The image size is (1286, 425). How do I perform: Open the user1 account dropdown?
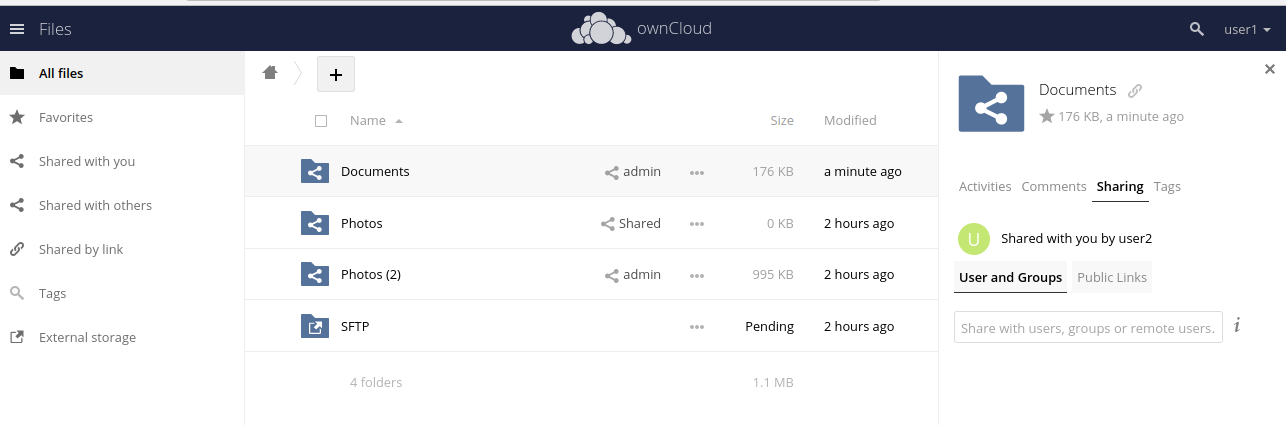point(1247,30)
